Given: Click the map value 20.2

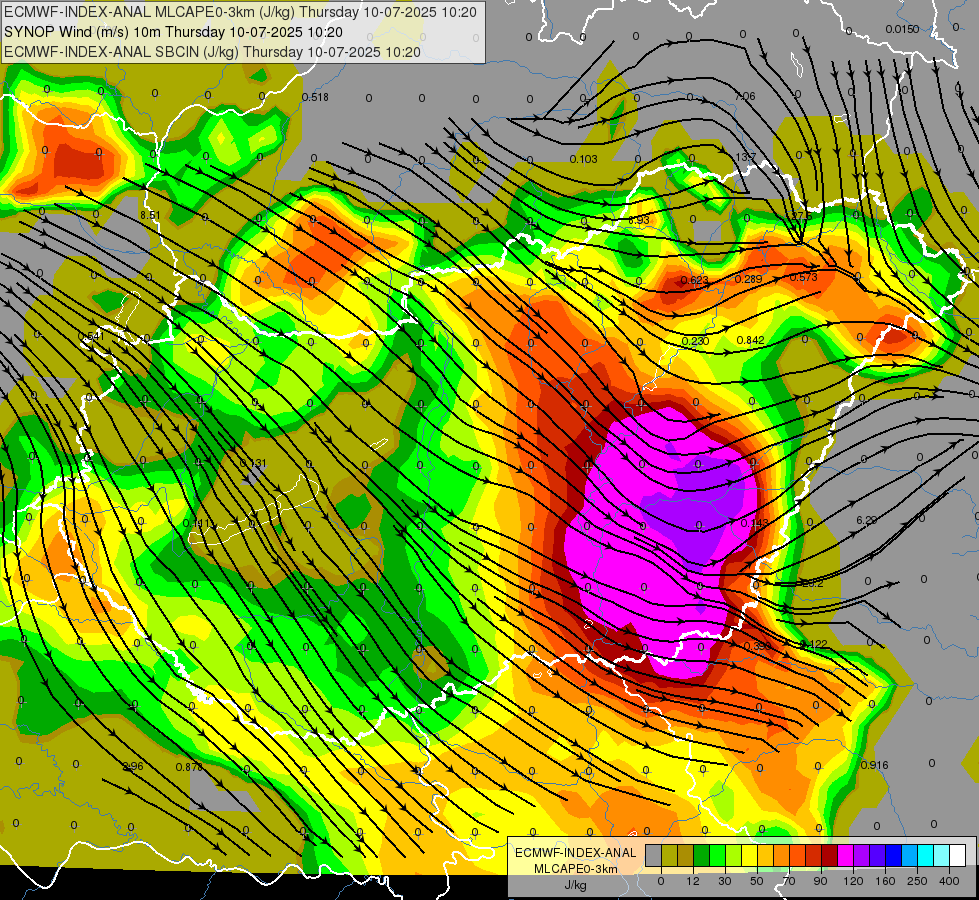Looking at the screenshot, I should click(x=812, y=583).
